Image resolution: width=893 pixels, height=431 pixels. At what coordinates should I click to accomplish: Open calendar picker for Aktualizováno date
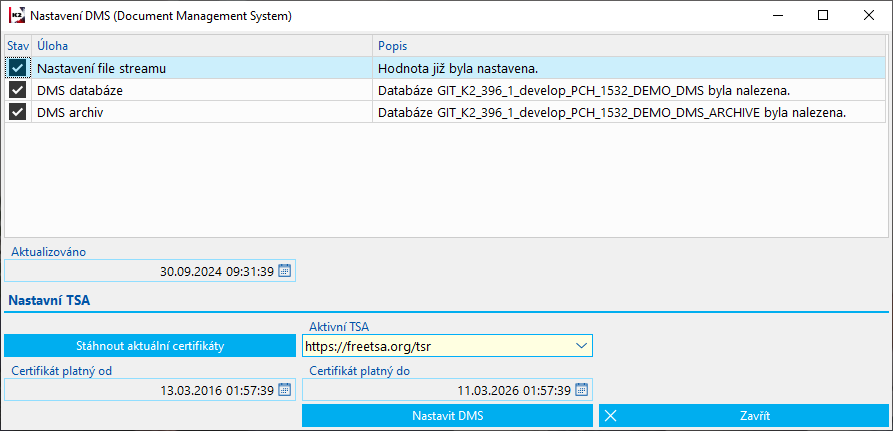pos(284,271)
